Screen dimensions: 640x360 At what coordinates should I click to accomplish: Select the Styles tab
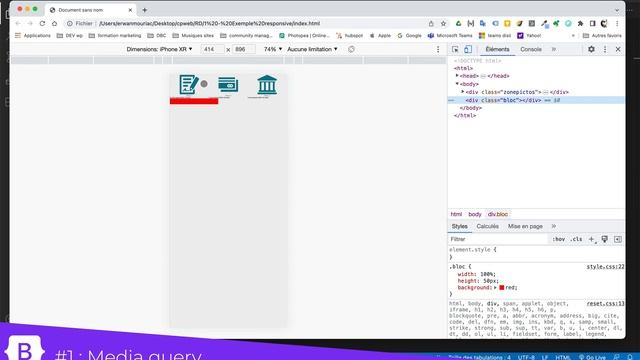[x=460, y=226]
